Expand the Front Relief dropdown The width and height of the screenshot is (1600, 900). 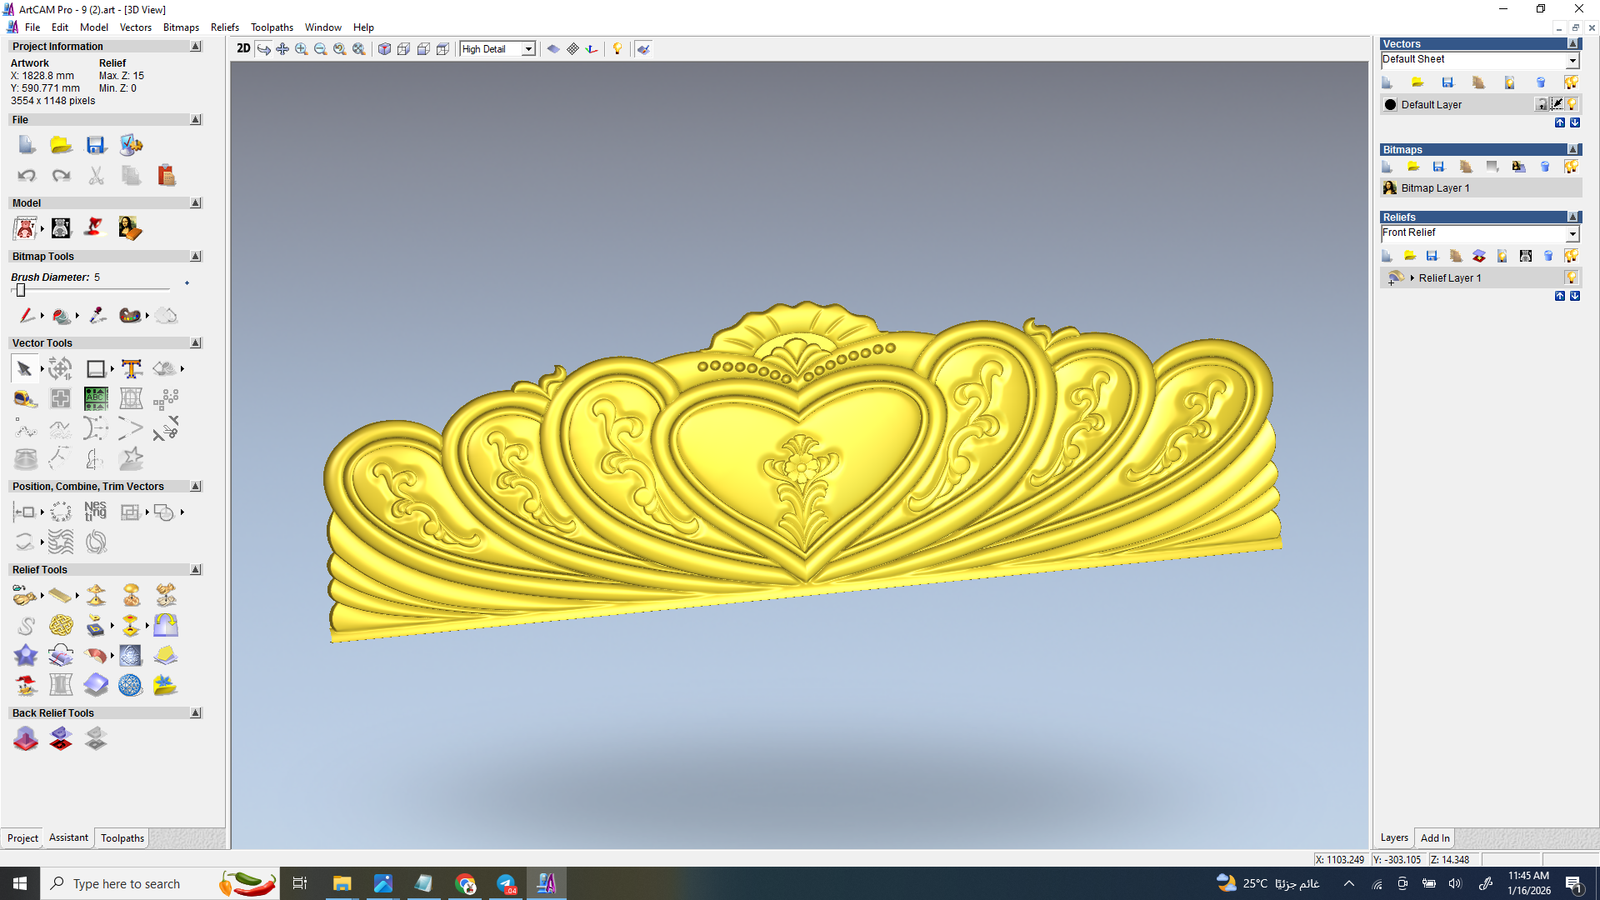[x=1571, y=234]
